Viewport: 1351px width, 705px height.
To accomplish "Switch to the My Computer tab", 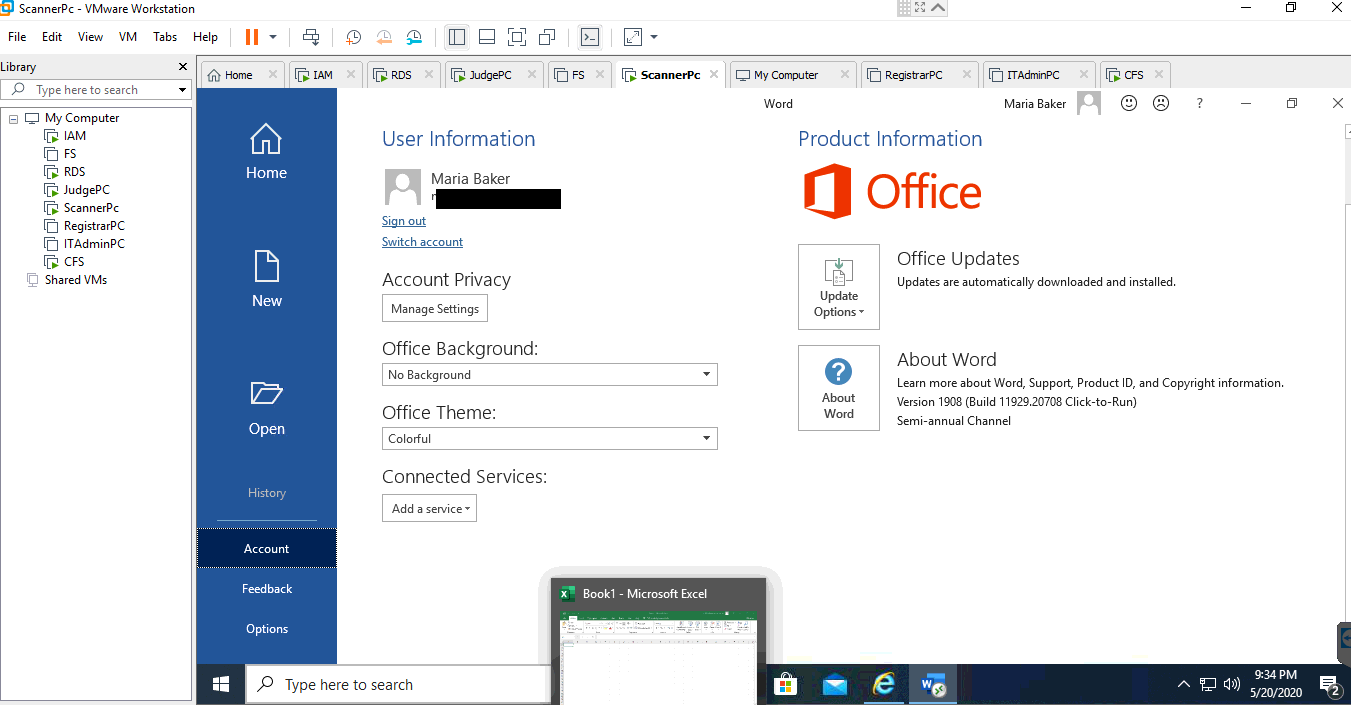I will pyautogui.click(x=786, y=75).
